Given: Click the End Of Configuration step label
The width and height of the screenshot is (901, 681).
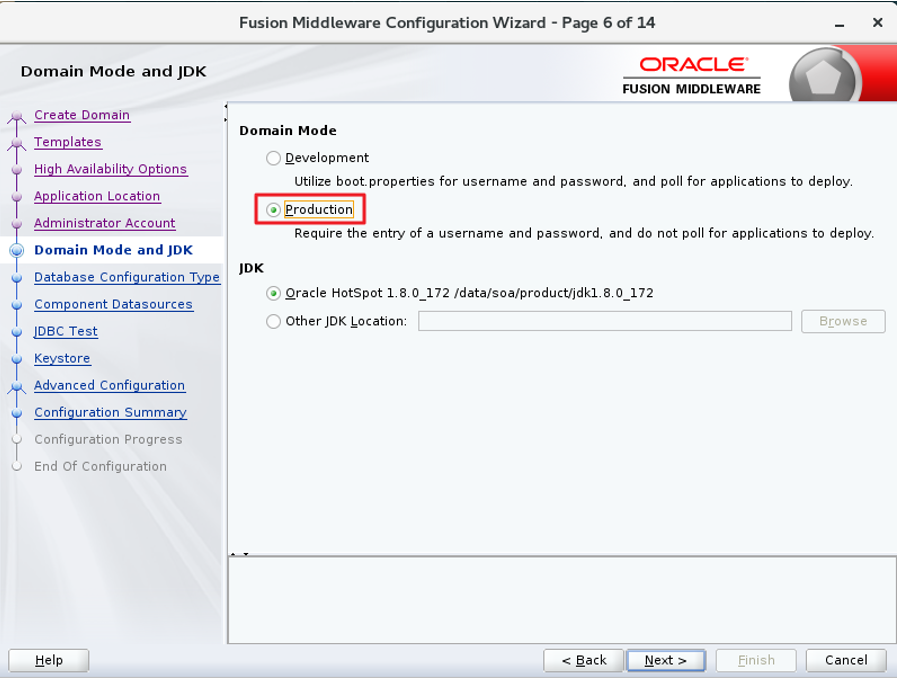Looking at the screenshot, I should (101, 466).
